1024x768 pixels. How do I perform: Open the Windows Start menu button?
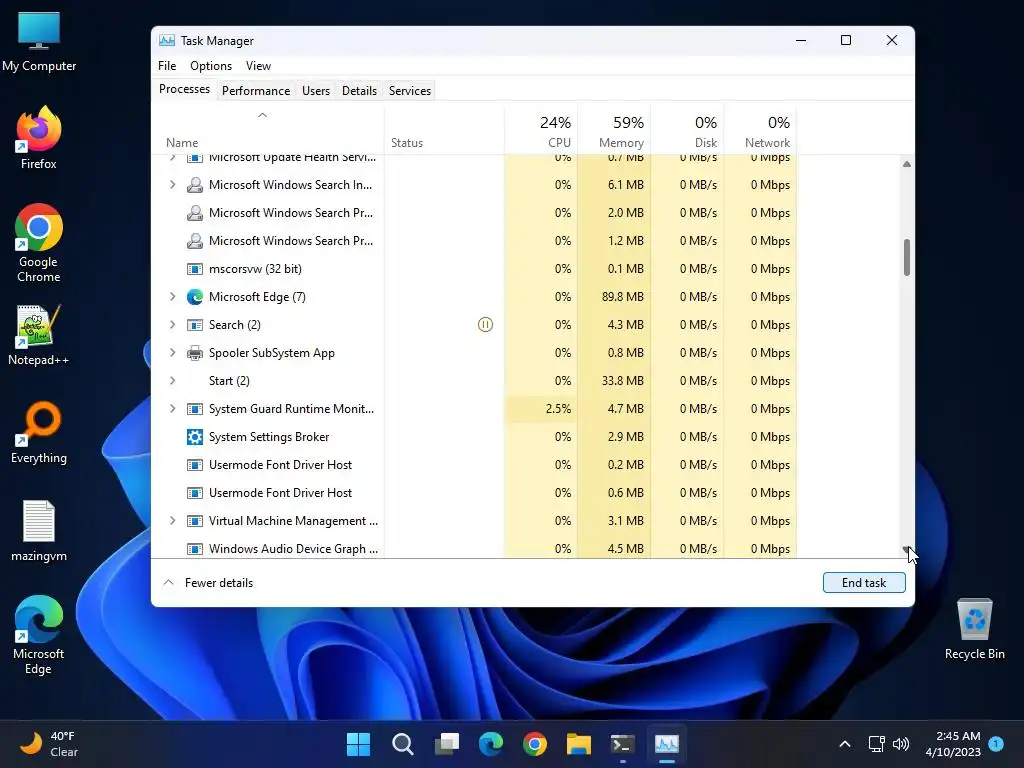pos(358,744)
